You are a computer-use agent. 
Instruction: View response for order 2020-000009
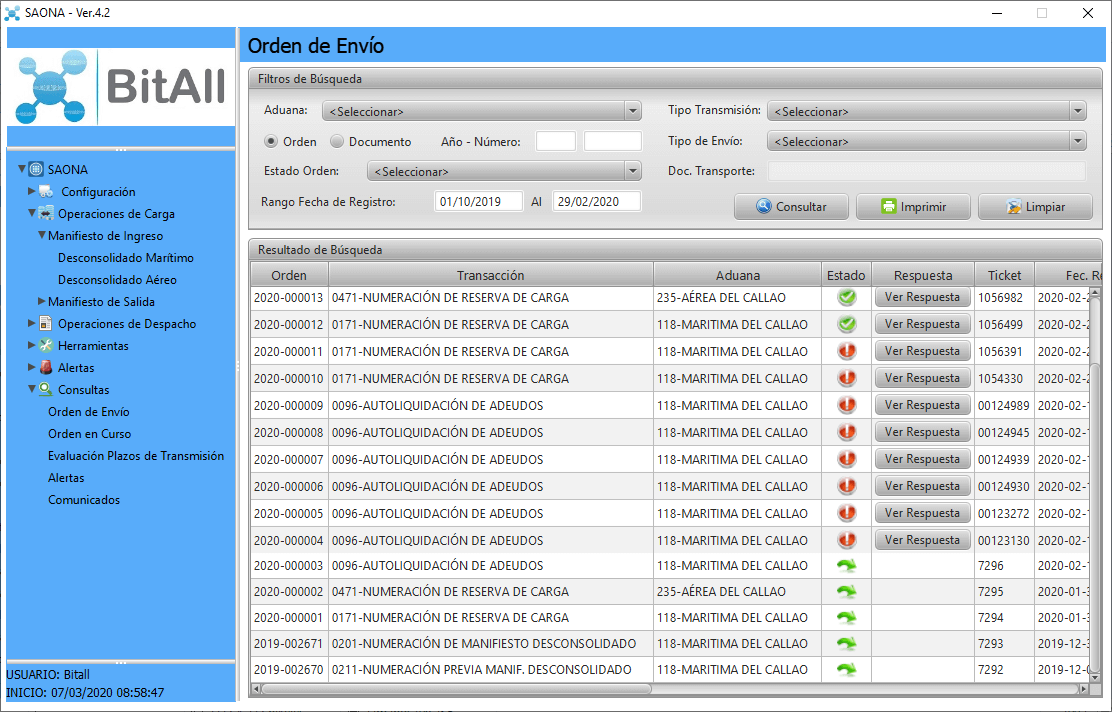(922, 405)
